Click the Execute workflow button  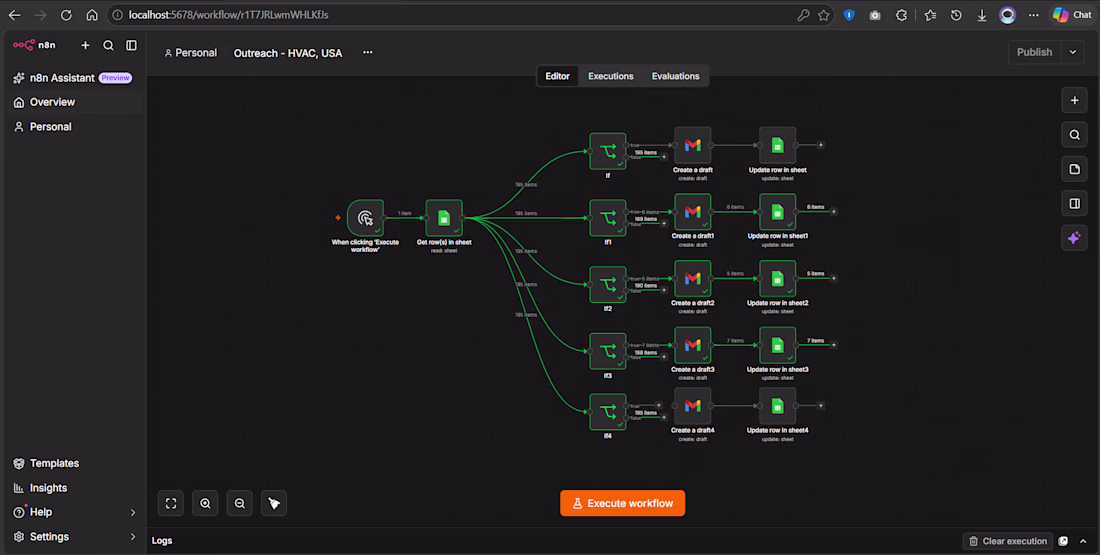(x=622, y=503)
